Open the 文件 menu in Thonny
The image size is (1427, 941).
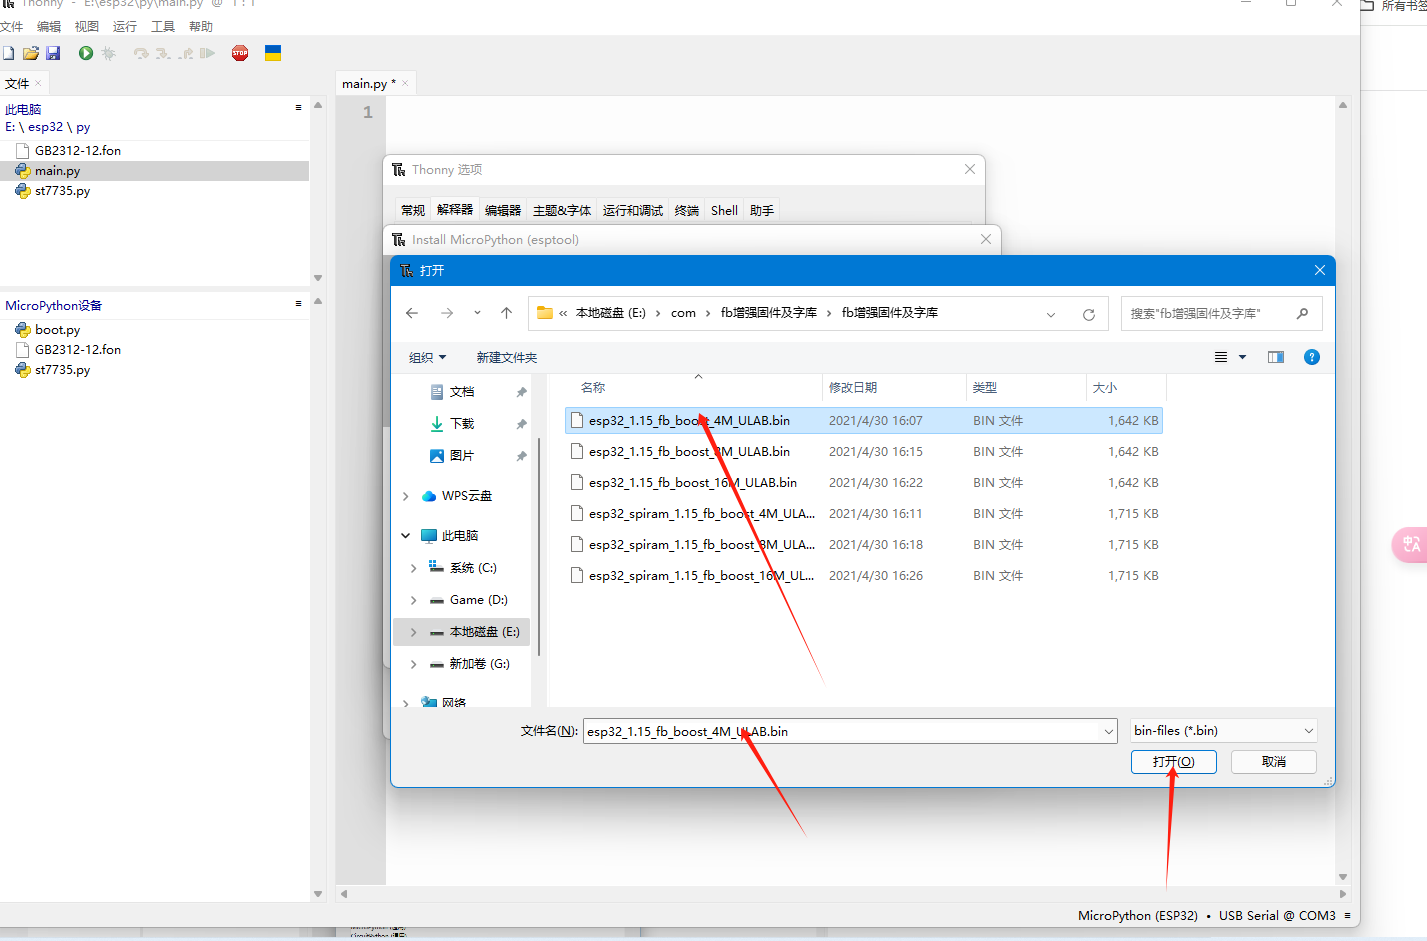pos(12,26)
